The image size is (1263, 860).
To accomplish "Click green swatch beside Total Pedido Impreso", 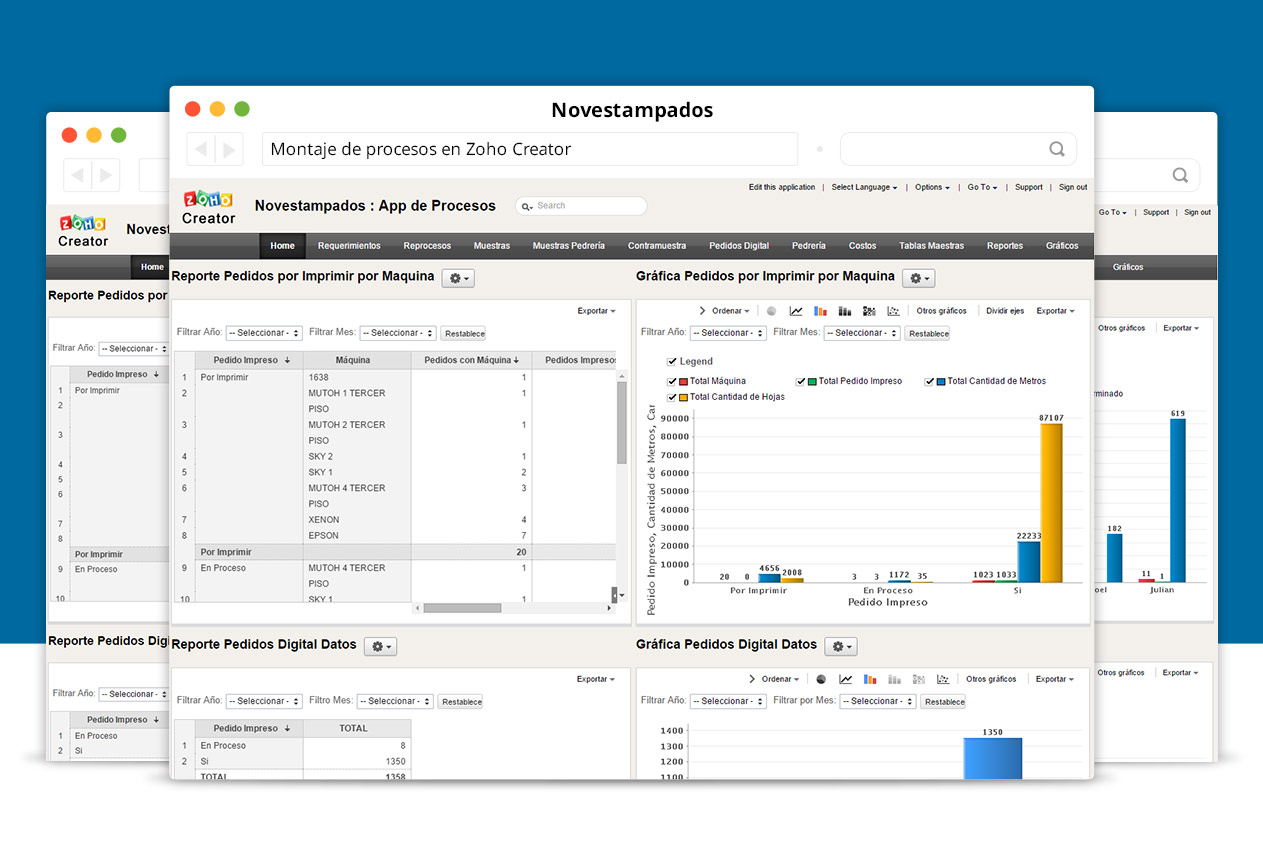I will (813, 382).
